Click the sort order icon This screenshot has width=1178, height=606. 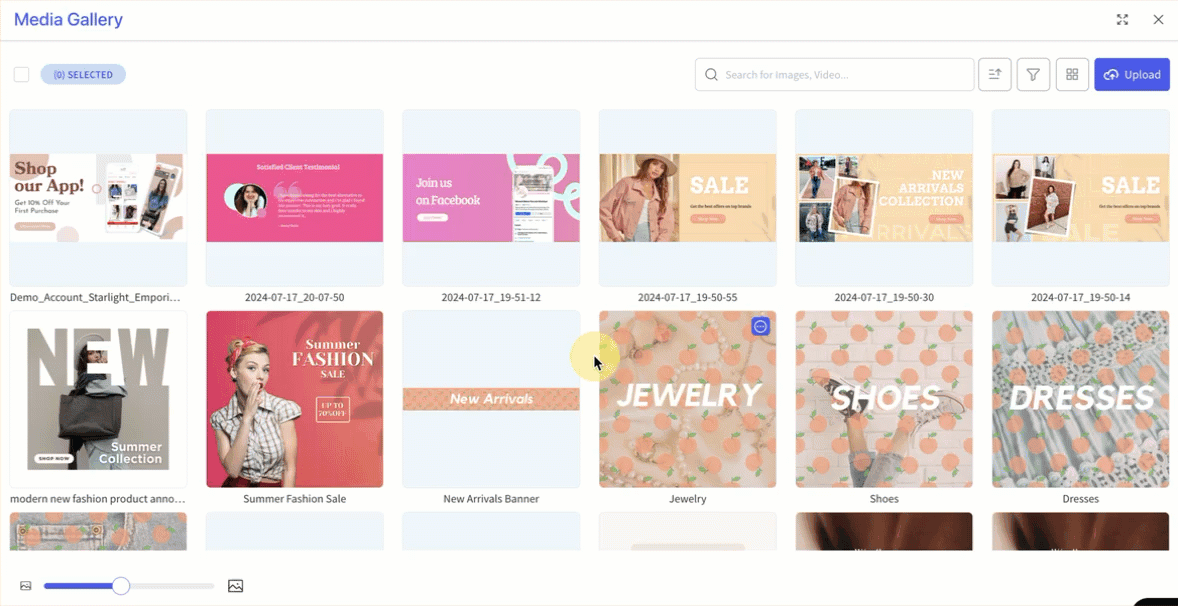(995, 74)
